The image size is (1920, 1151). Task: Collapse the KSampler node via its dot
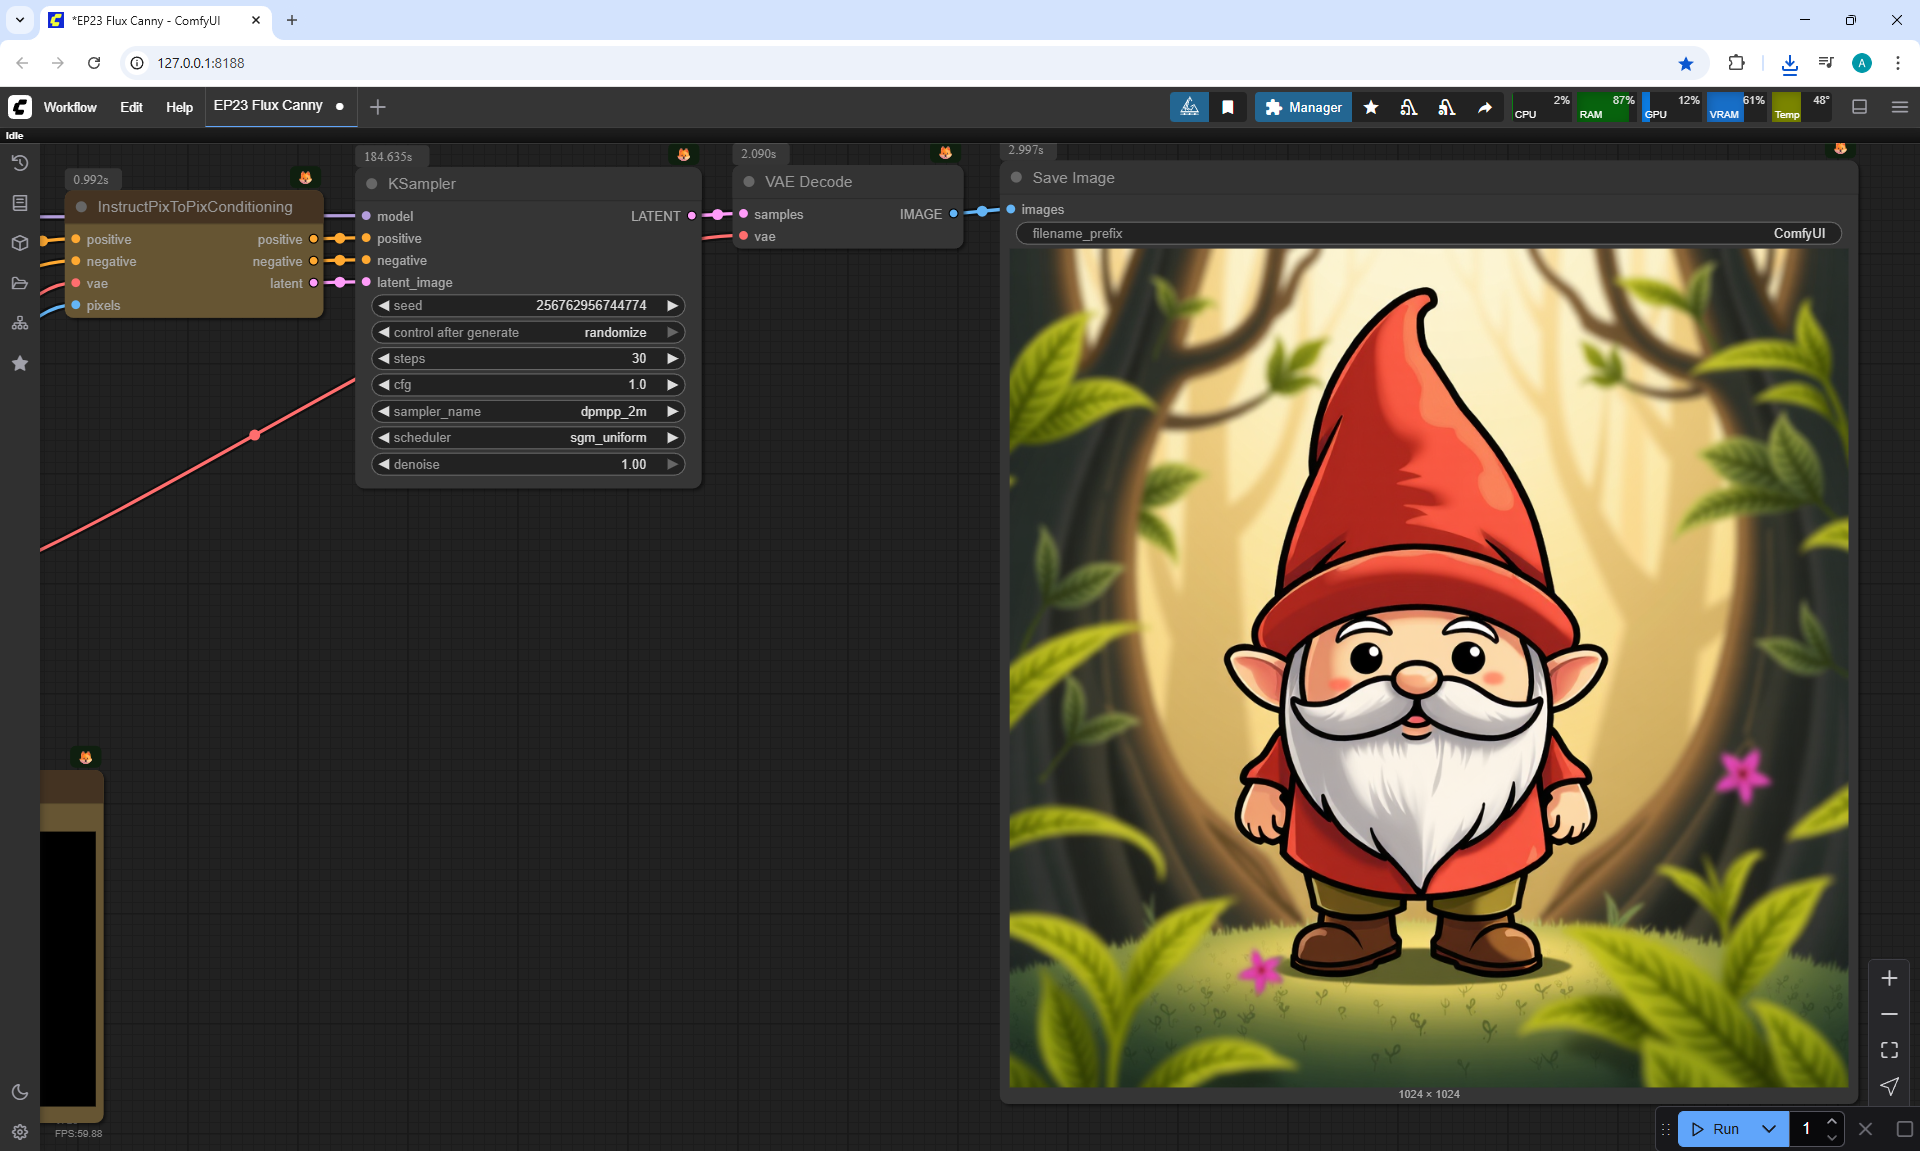372,184
